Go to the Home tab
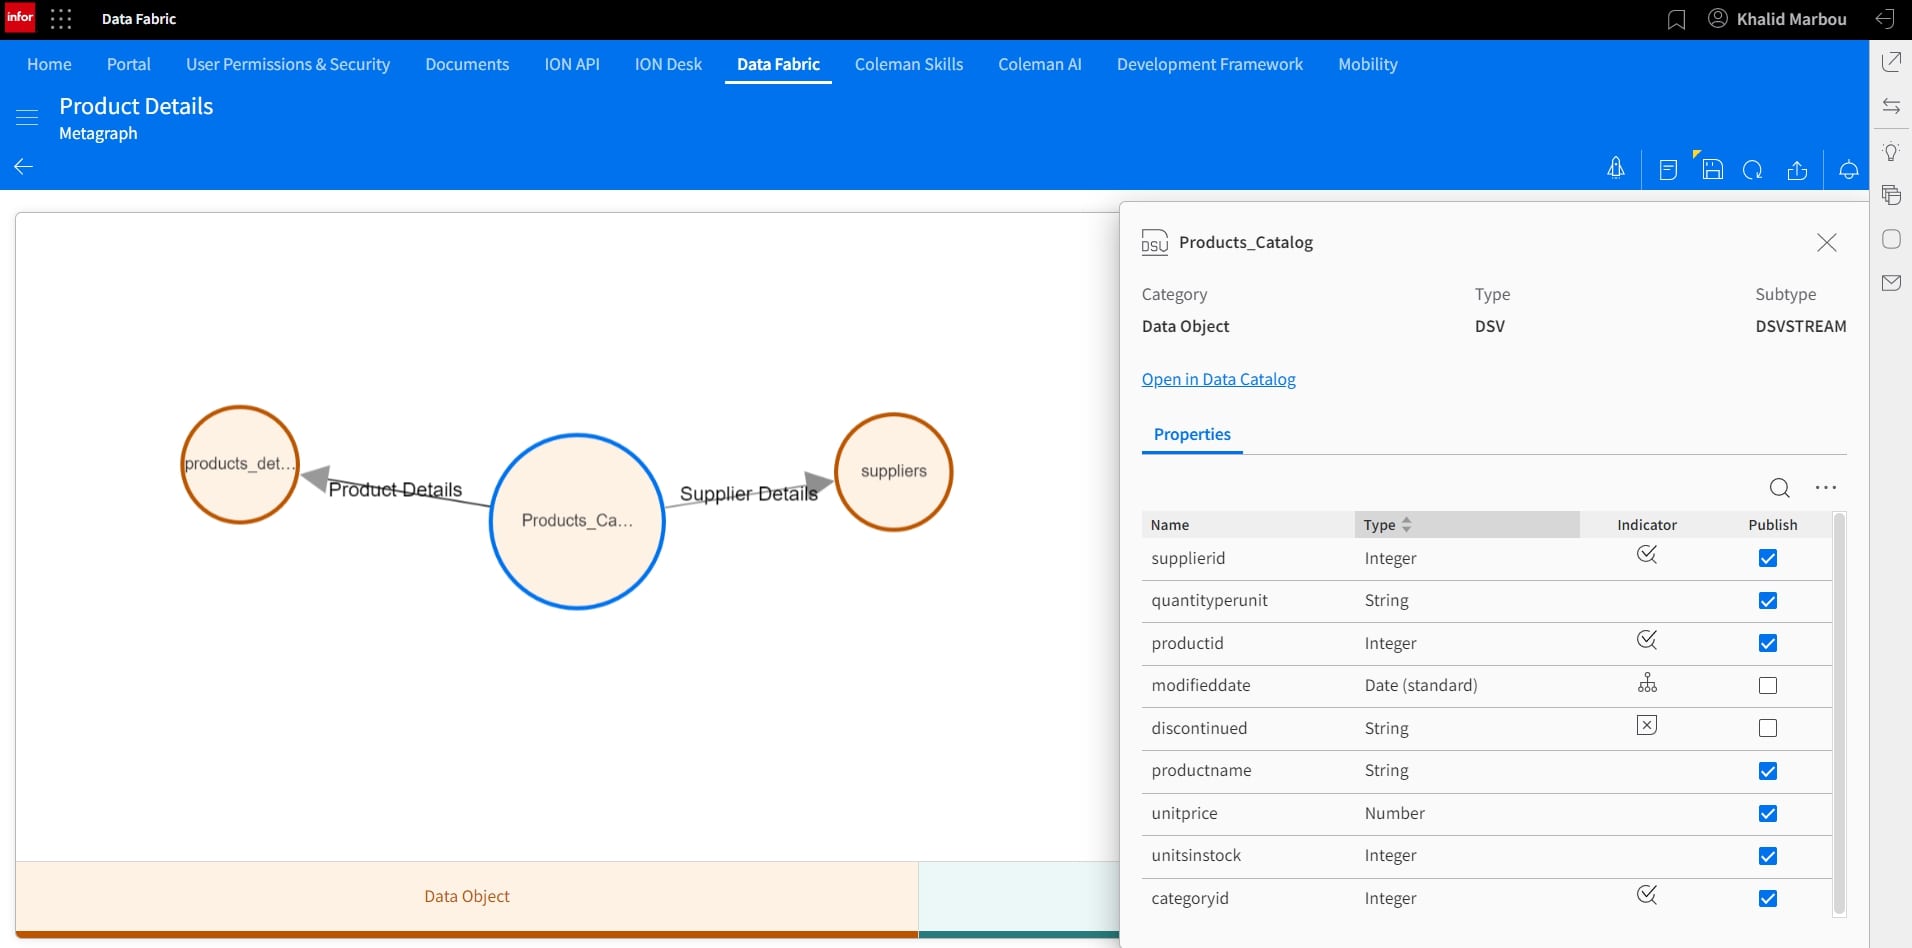This screenshot has width=1912, height=948. coord(49,64)
